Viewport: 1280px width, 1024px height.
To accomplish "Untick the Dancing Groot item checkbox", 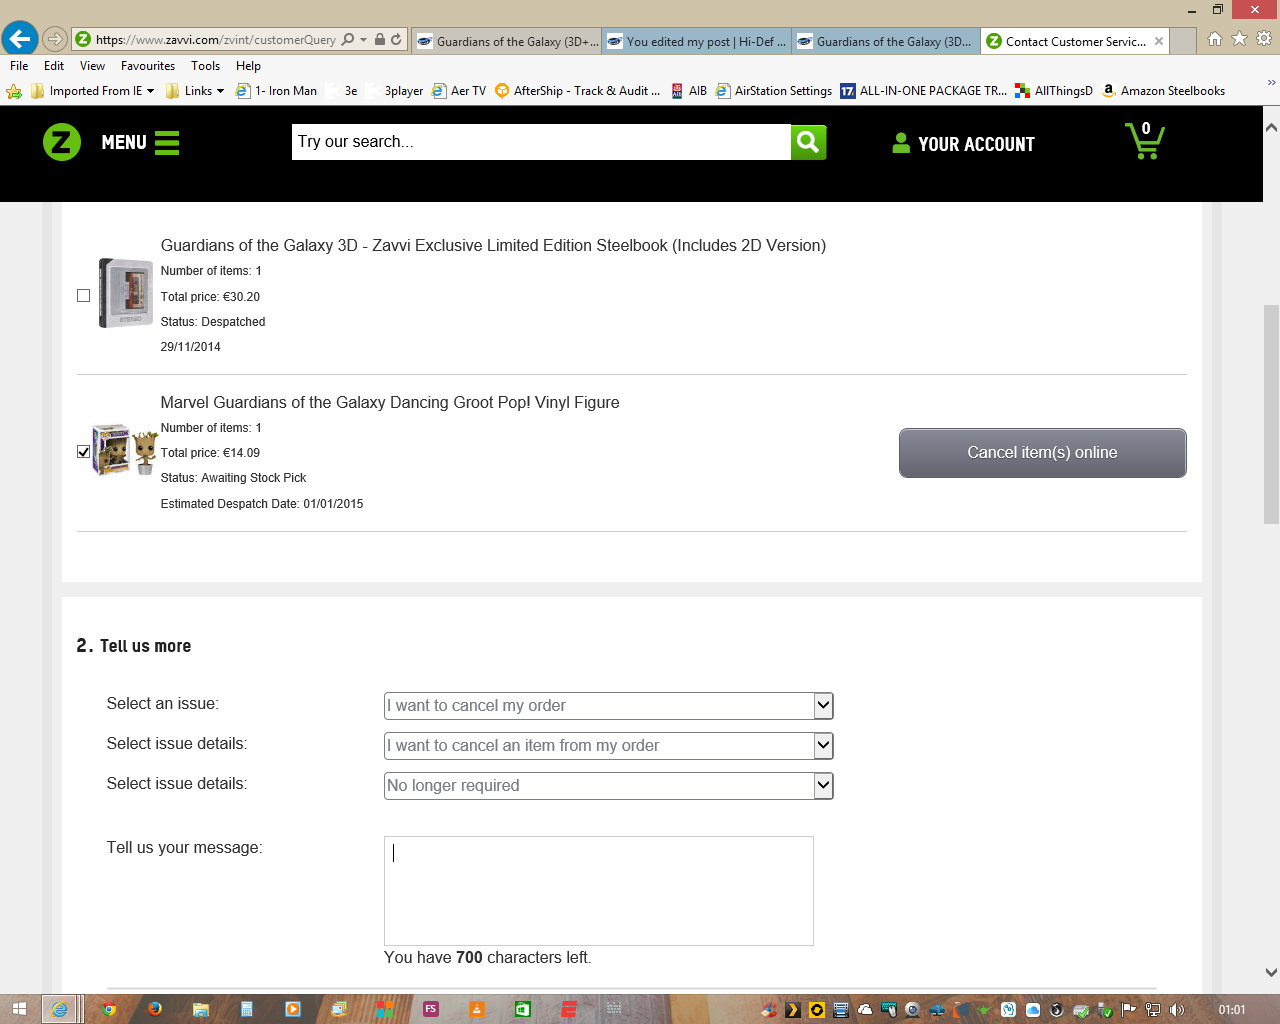I will (83, 452).
